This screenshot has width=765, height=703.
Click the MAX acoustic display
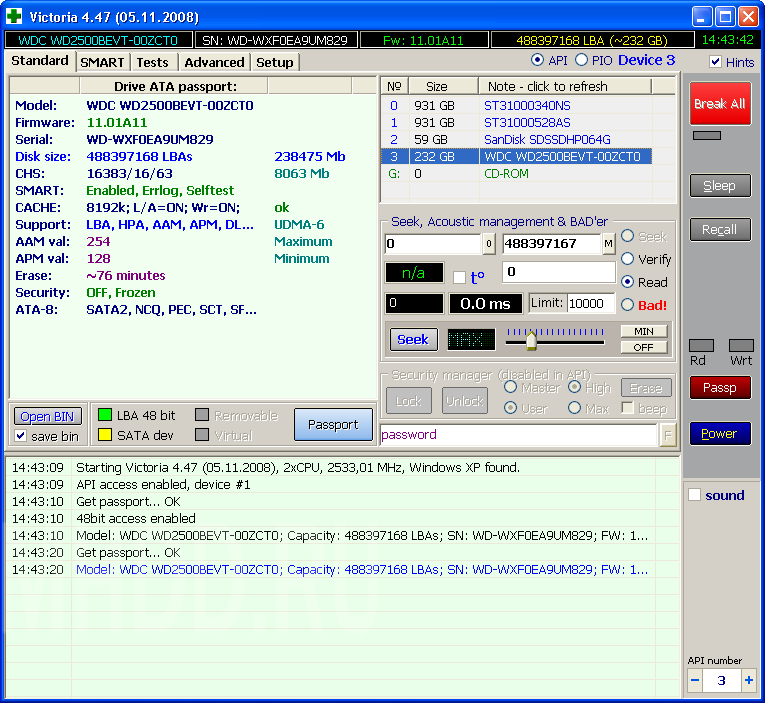471,339
